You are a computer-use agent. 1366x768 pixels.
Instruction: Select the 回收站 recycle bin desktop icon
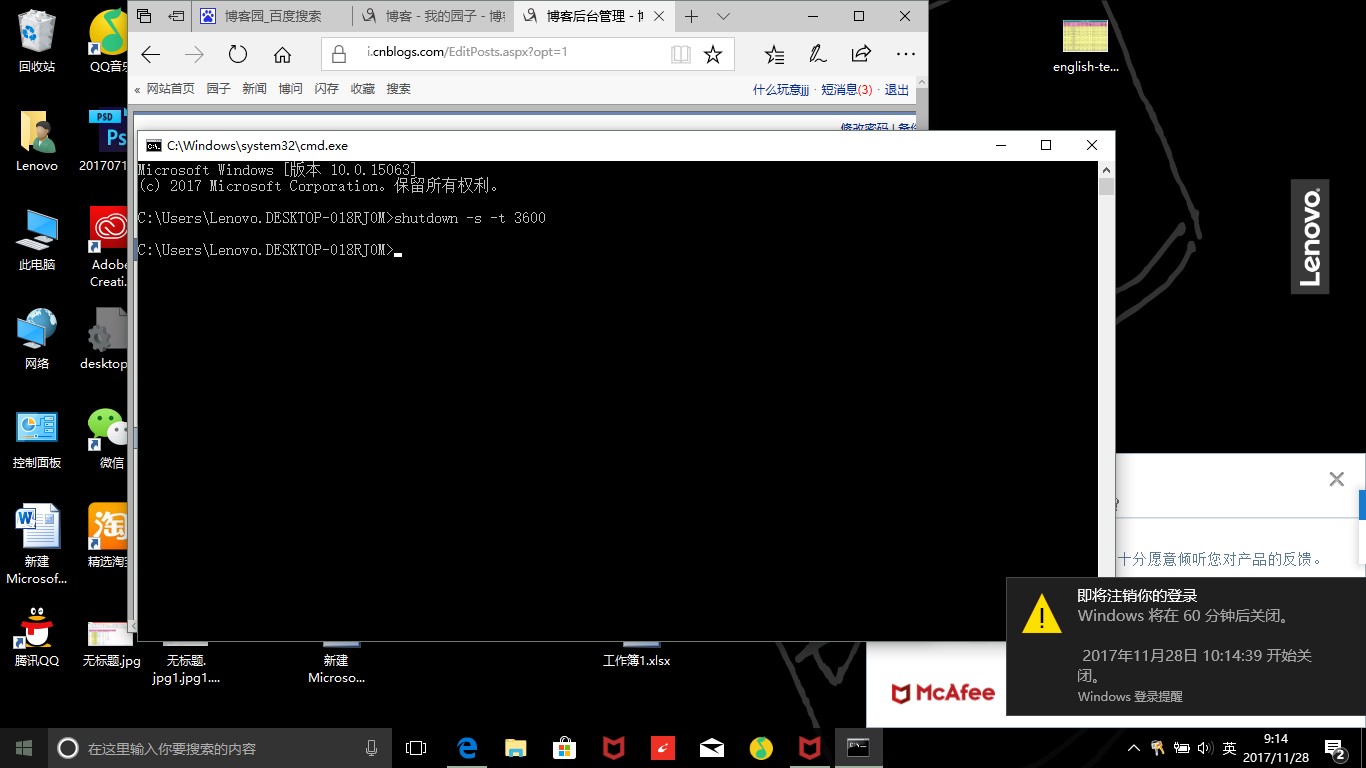(37, 41)
